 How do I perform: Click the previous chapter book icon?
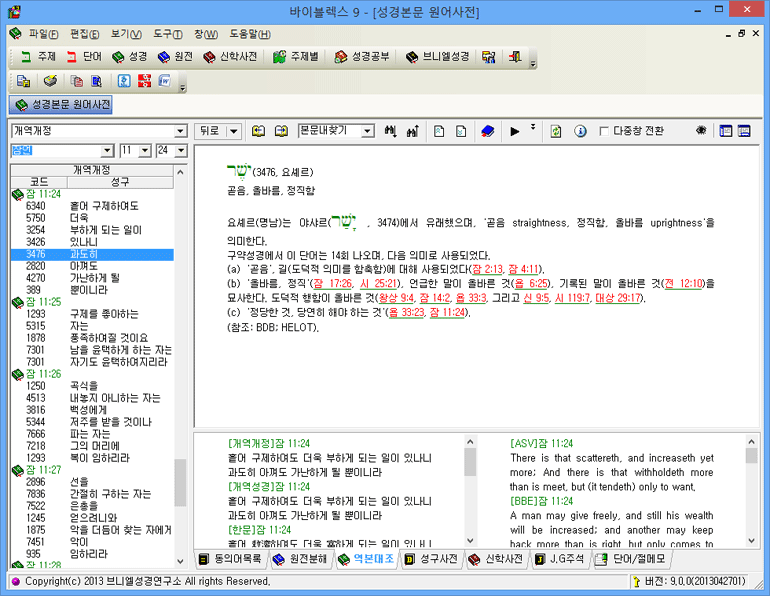(x=258, y=131)
